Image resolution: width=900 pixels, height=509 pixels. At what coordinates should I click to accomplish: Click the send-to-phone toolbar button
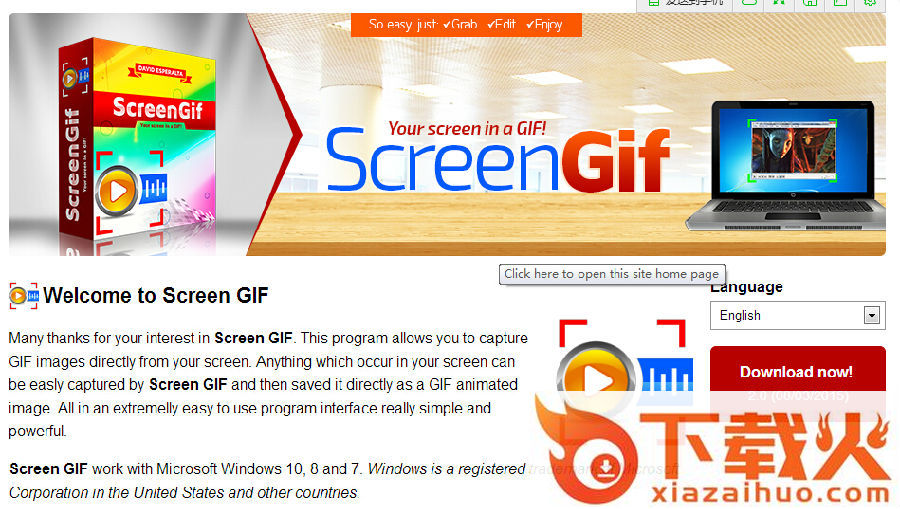[x=684, y=3]
